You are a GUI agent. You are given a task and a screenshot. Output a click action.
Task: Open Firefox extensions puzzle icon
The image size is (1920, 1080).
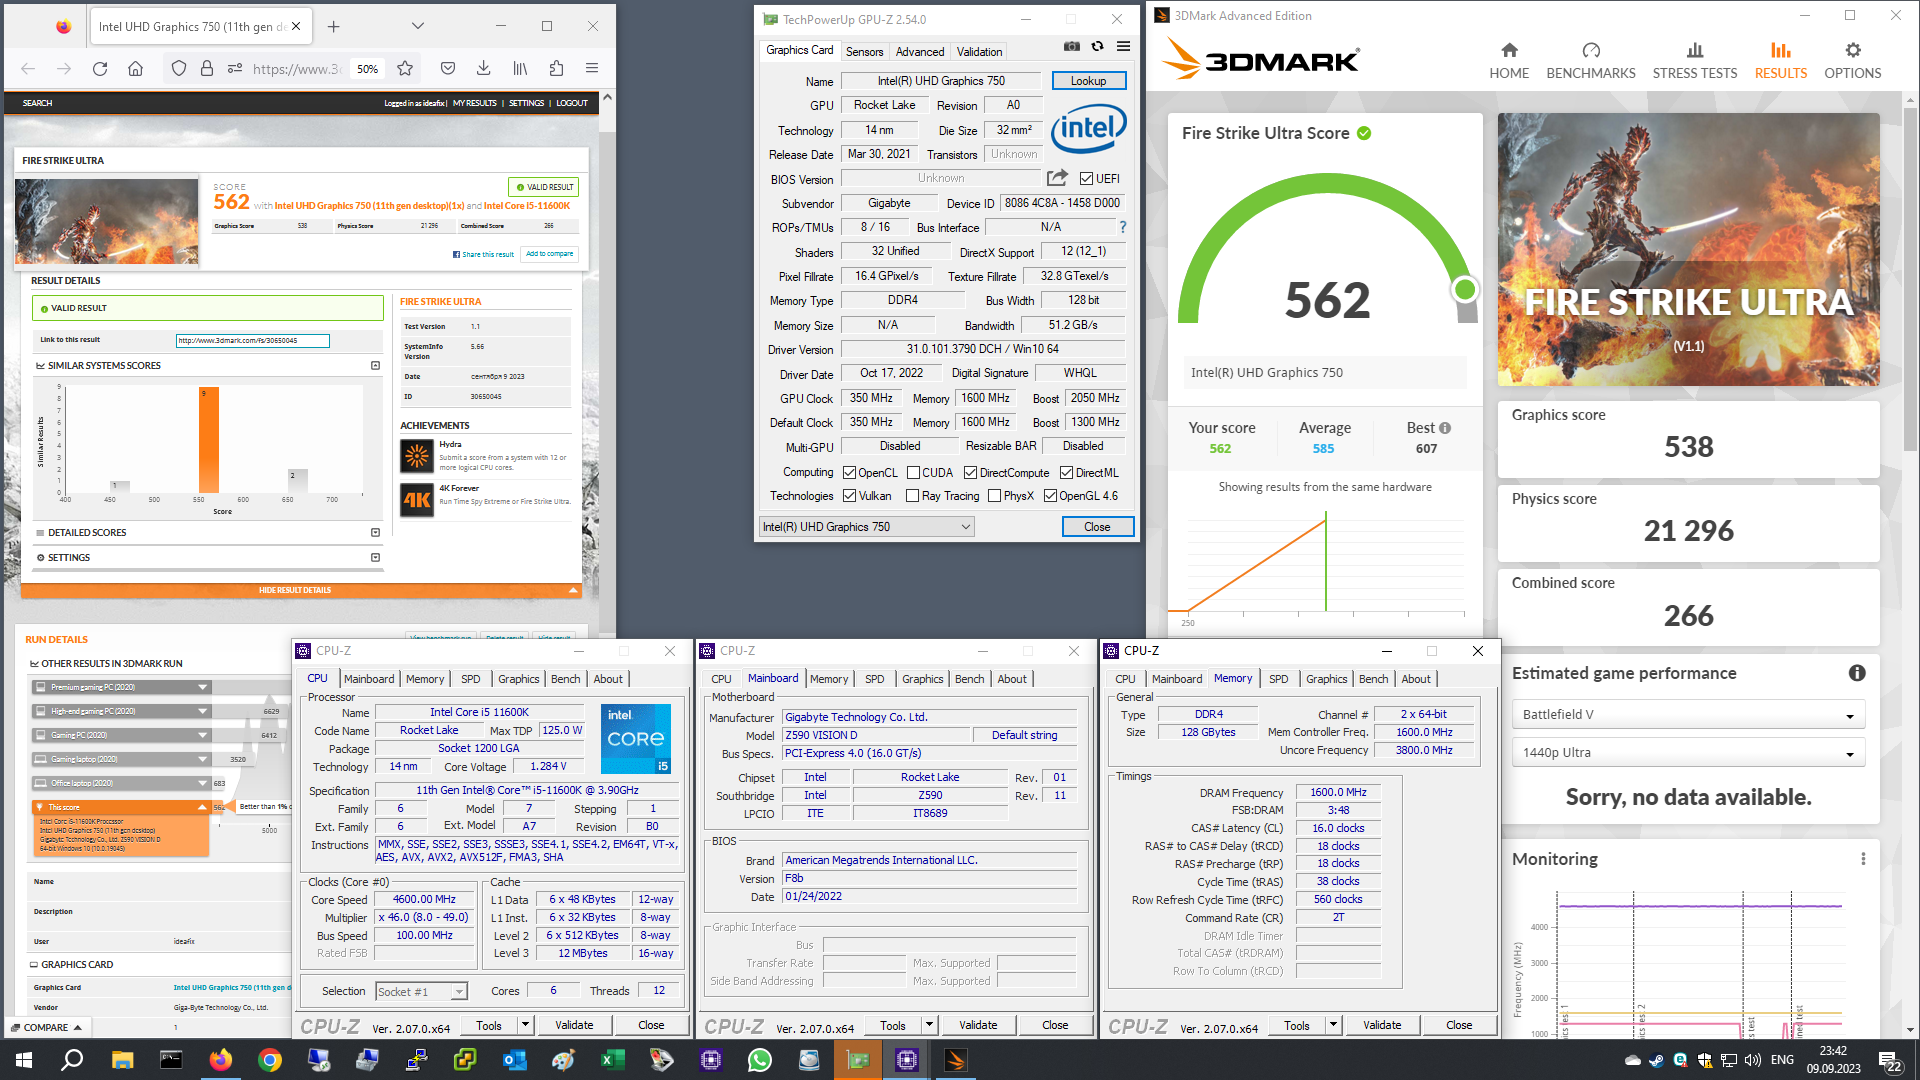[556, 68]
